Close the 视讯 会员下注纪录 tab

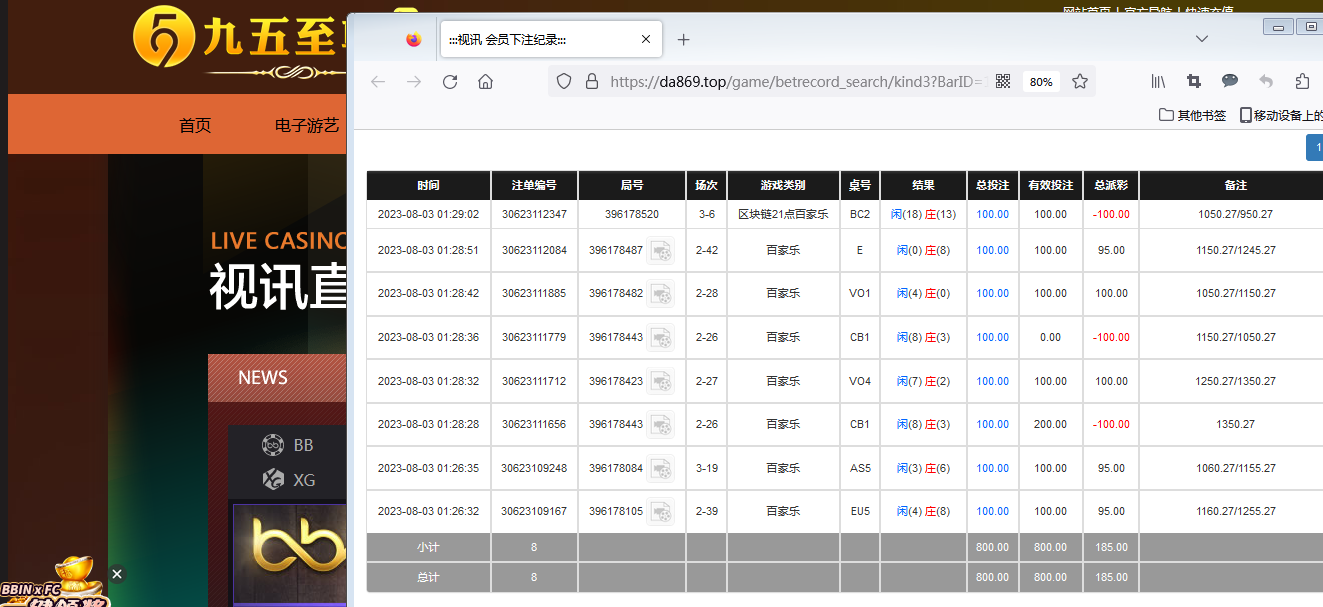point(646,40)
